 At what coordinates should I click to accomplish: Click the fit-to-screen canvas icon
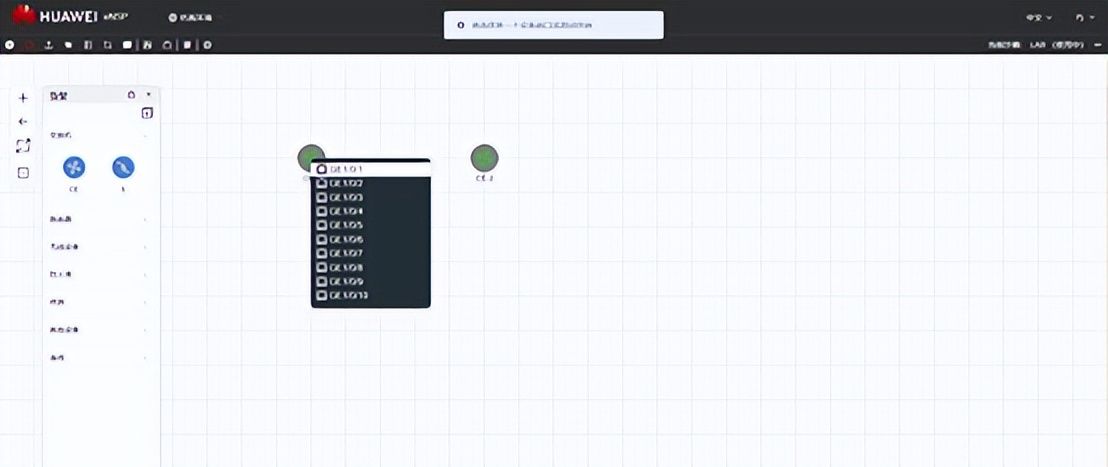23,146
